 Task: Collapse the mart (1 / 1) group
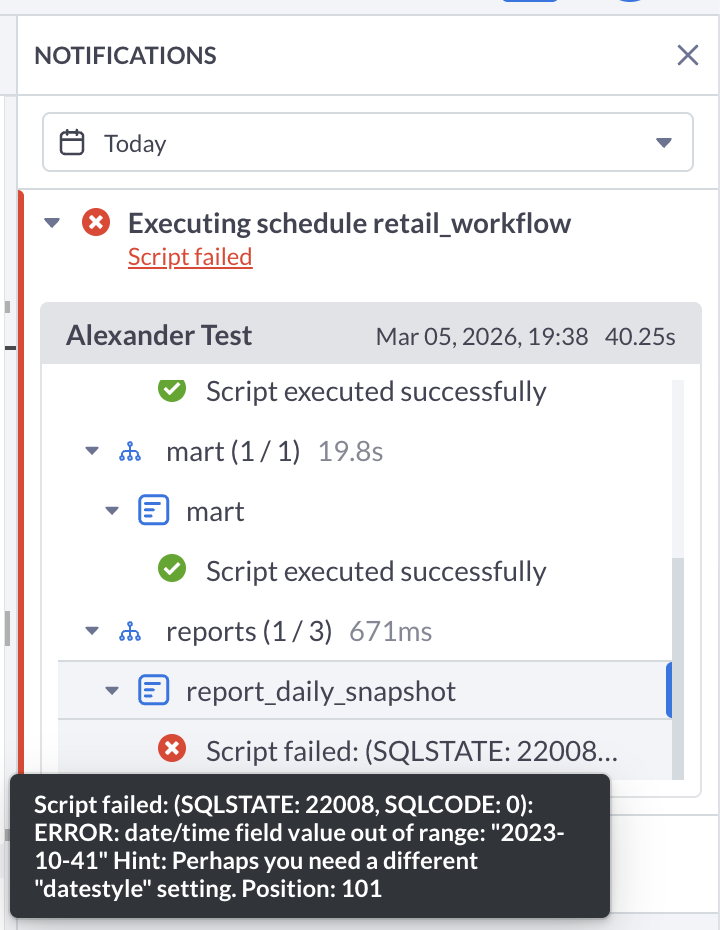point(92,452)
